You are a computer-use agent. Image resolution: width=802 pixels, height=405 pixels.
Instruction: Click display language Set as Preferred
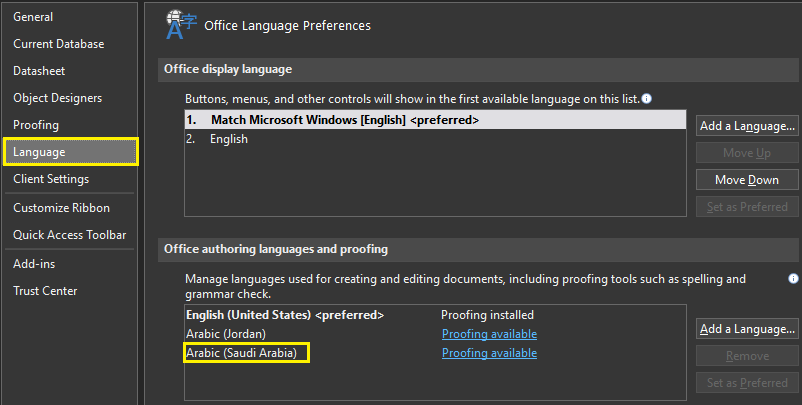747,207
